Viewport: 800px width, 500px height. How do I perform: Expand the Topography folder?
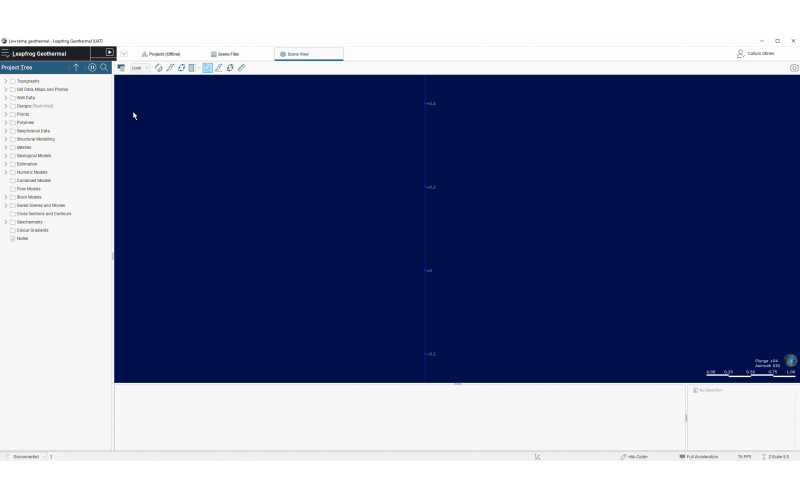pos(5,81)
